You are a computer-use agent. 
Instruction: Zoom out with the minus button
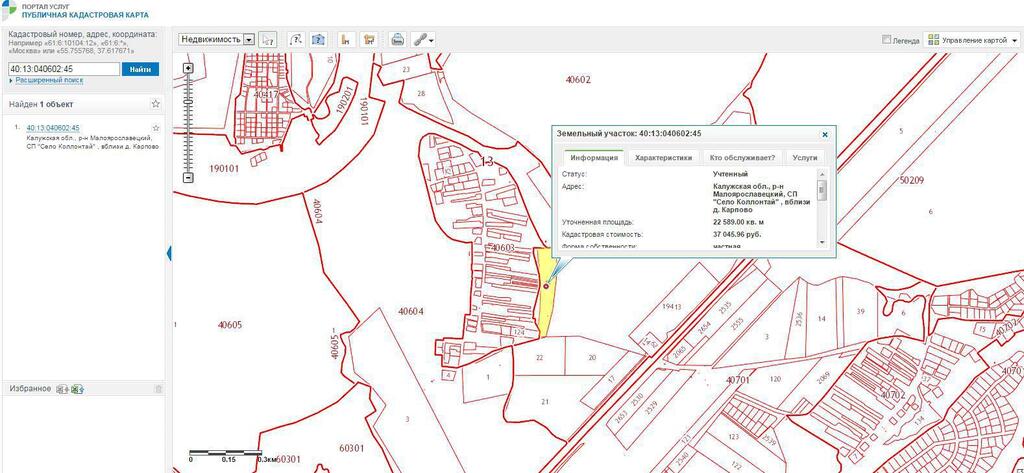click(189, 178)
